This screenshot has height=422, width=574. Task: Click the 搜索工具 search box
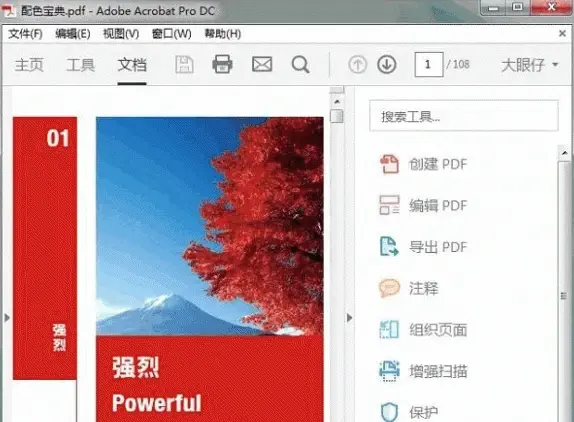tap(464, 116)
